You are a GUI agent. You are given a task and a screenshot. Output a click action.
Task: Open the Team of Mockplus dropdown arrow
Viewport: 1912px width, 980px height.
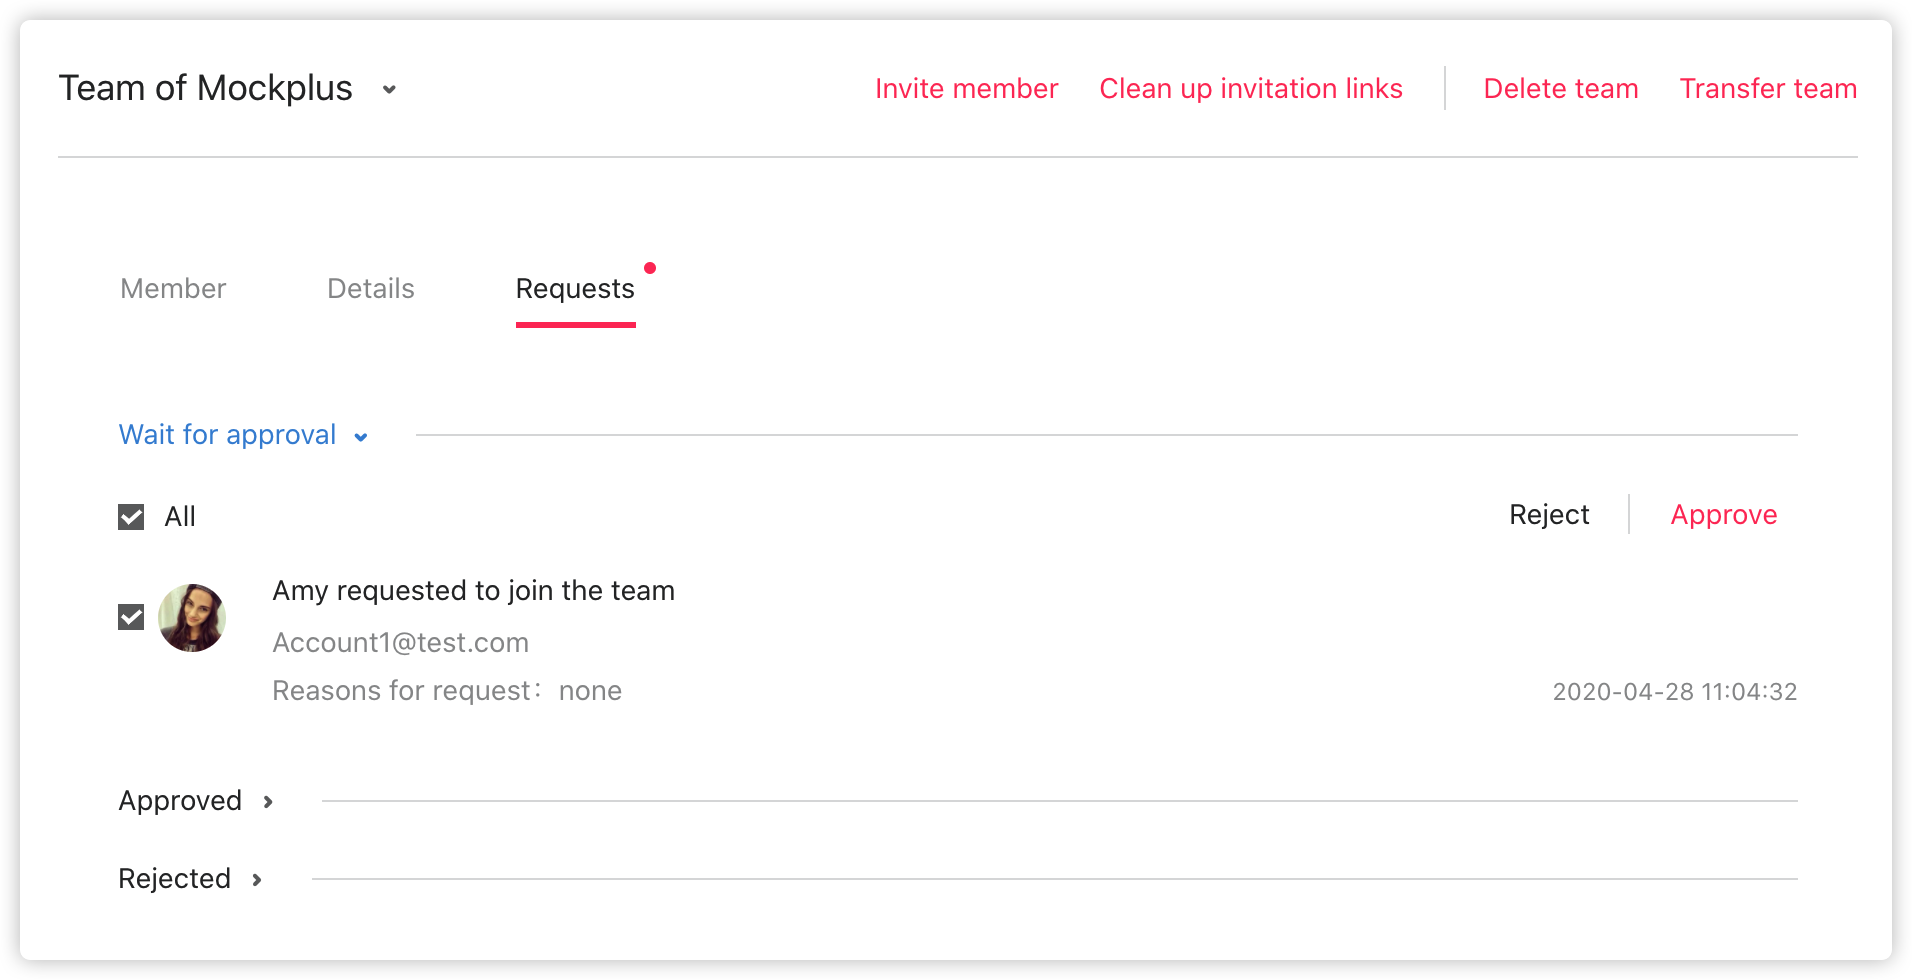coord(389,90)
